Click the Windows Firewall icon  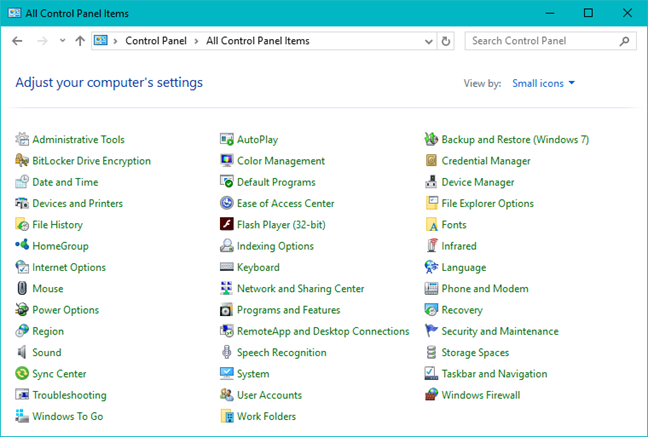click(x=432, y=395)
